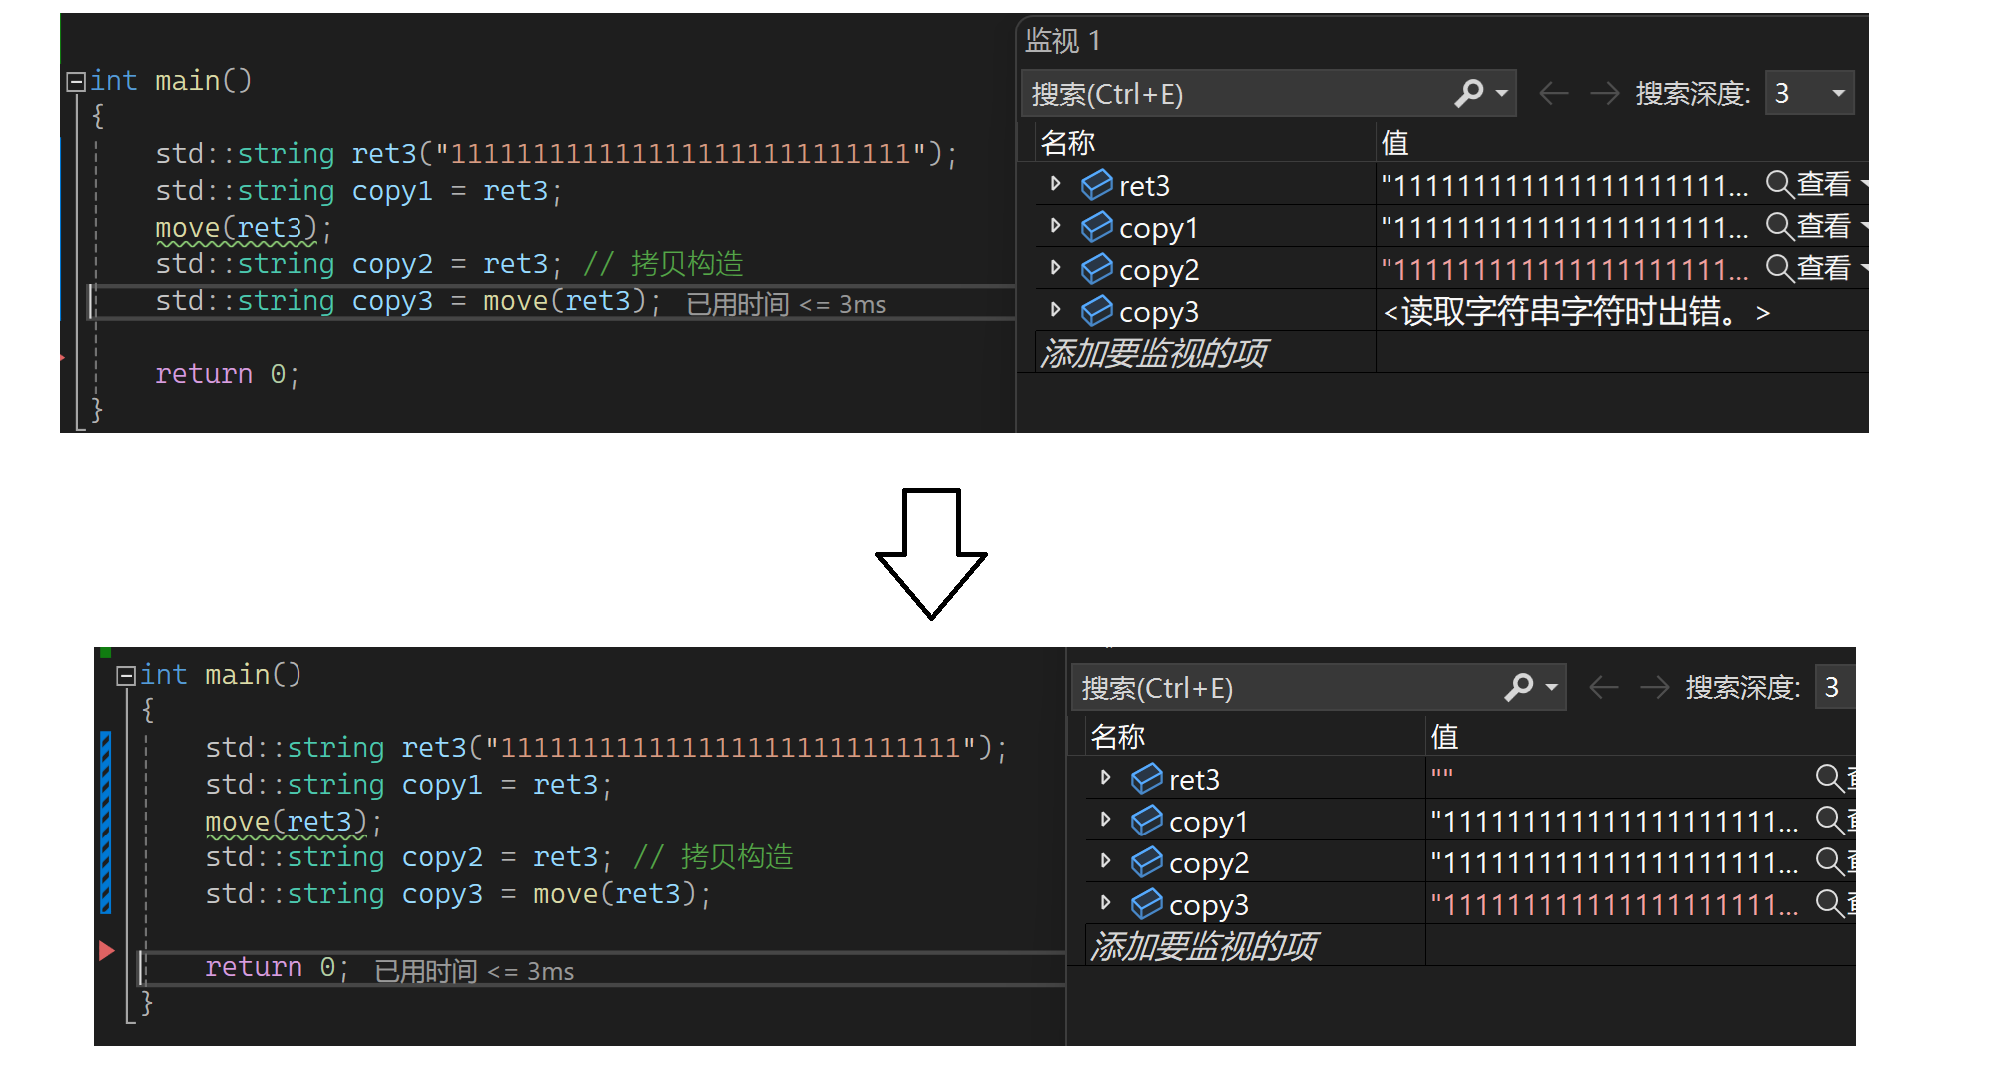Click search magnifier icon in top watch panel
Screen dimensions: 1989x1080
coord(1468,93)
